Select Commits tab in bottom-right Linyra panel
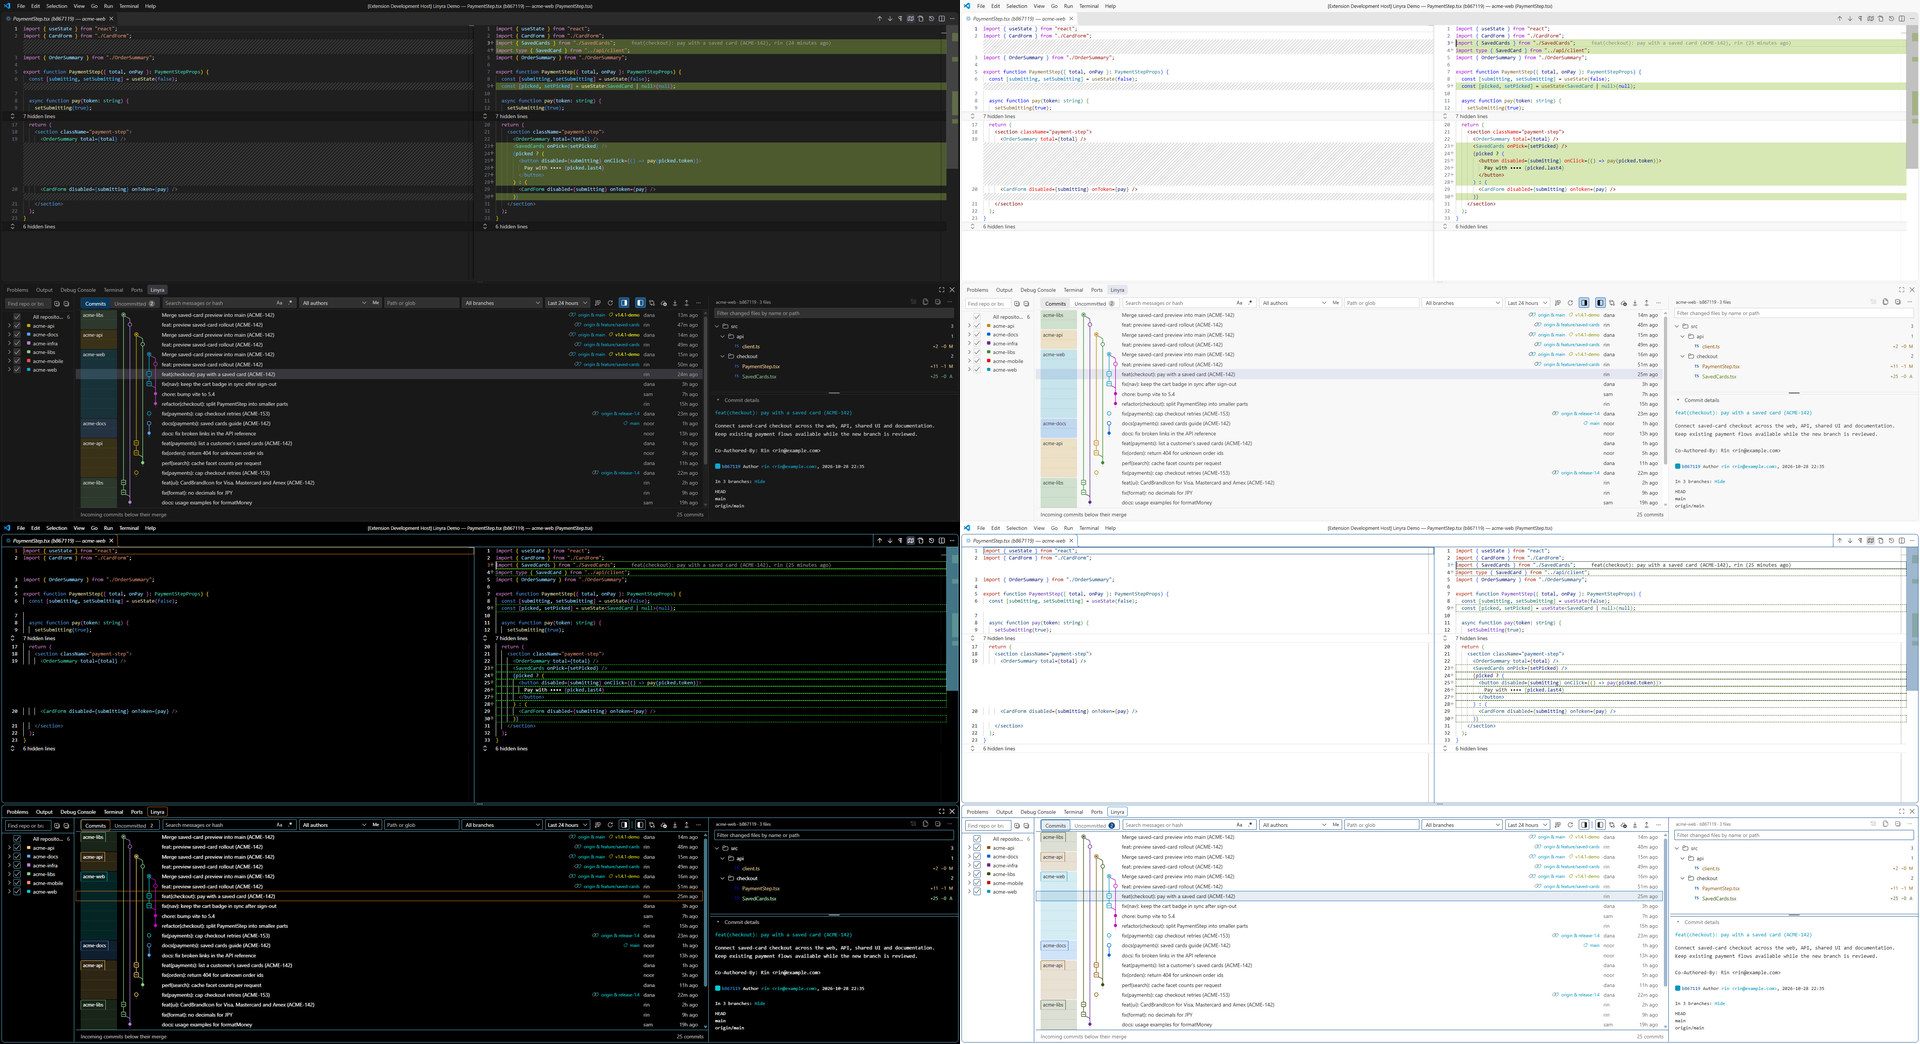Image resolution: width=1920 pixels, height=1044 pixels. (x=1055, y=825)
